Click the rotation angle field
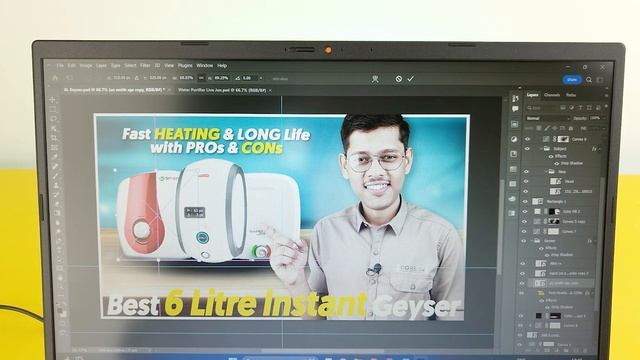The width and height of the screenshot is (640, 360). 248,78
